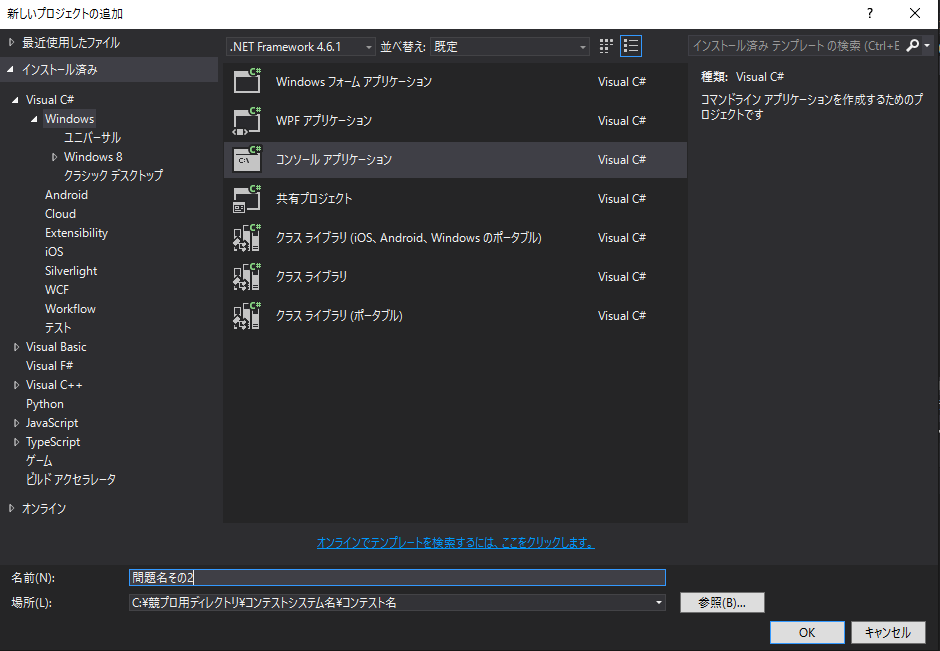Select the 共有プロジェクト template icon
Screen dimensions: 940x651
click(x=247, y=198)
